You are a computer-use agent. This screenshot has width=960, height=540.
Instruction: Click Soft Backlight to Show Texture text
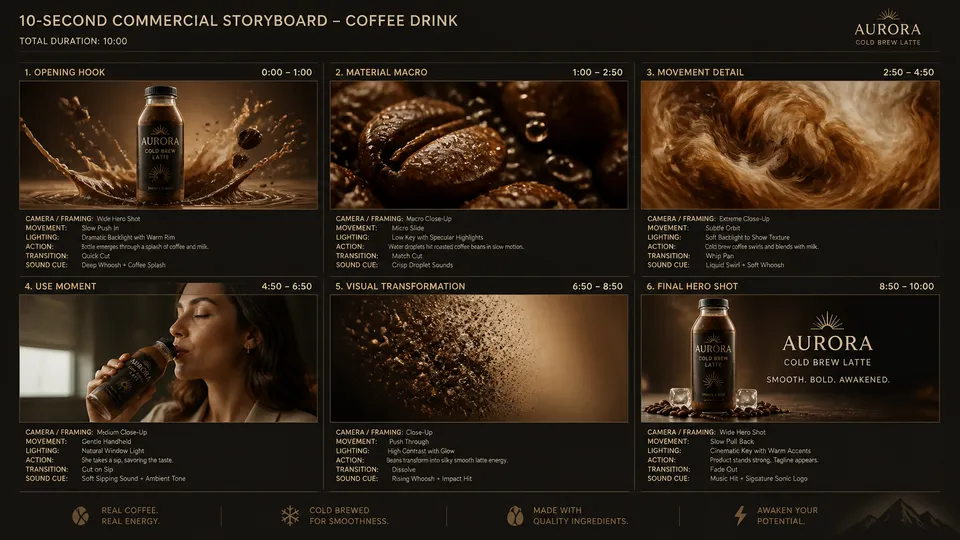747,237
